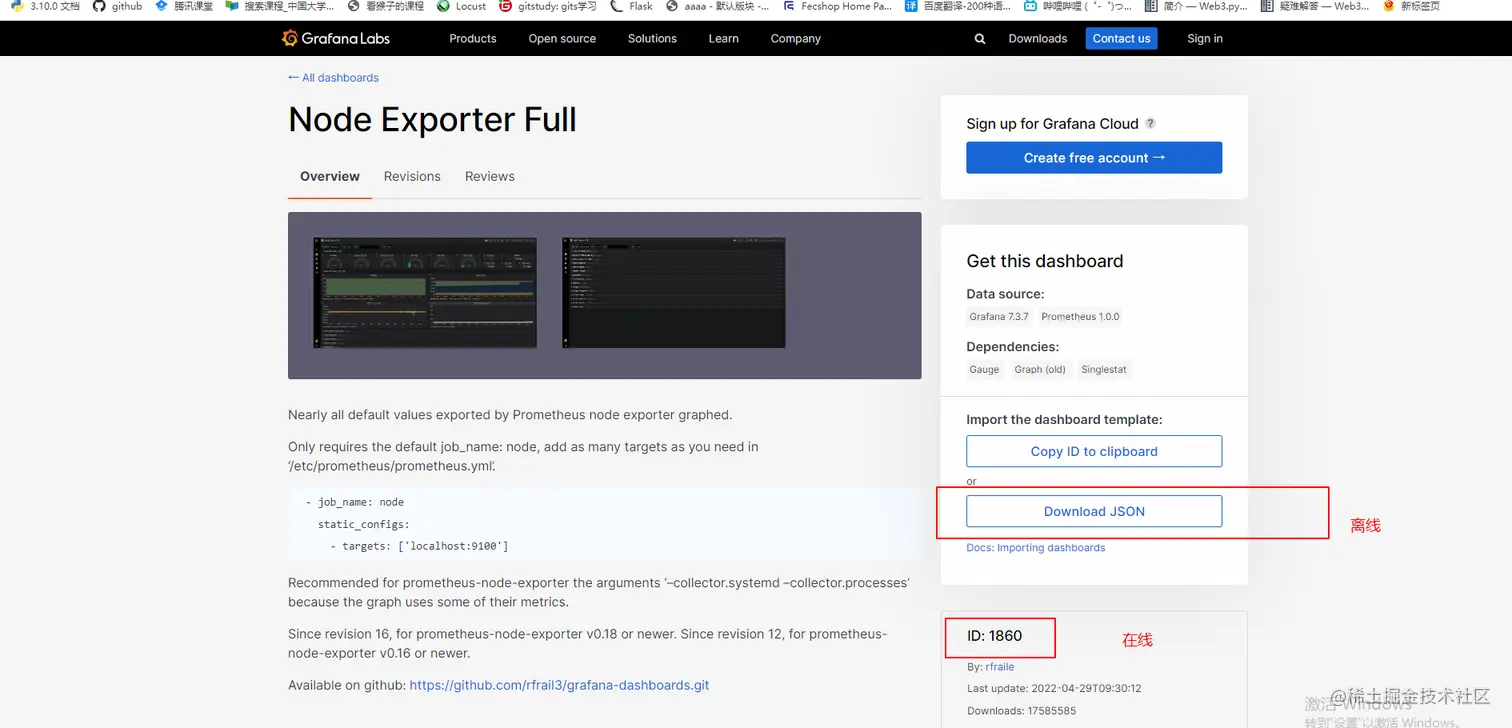Open the Python 3.10.0 文档 bookmark
The height and width of the screenshot is (728, 1512).
click(46, 6)
